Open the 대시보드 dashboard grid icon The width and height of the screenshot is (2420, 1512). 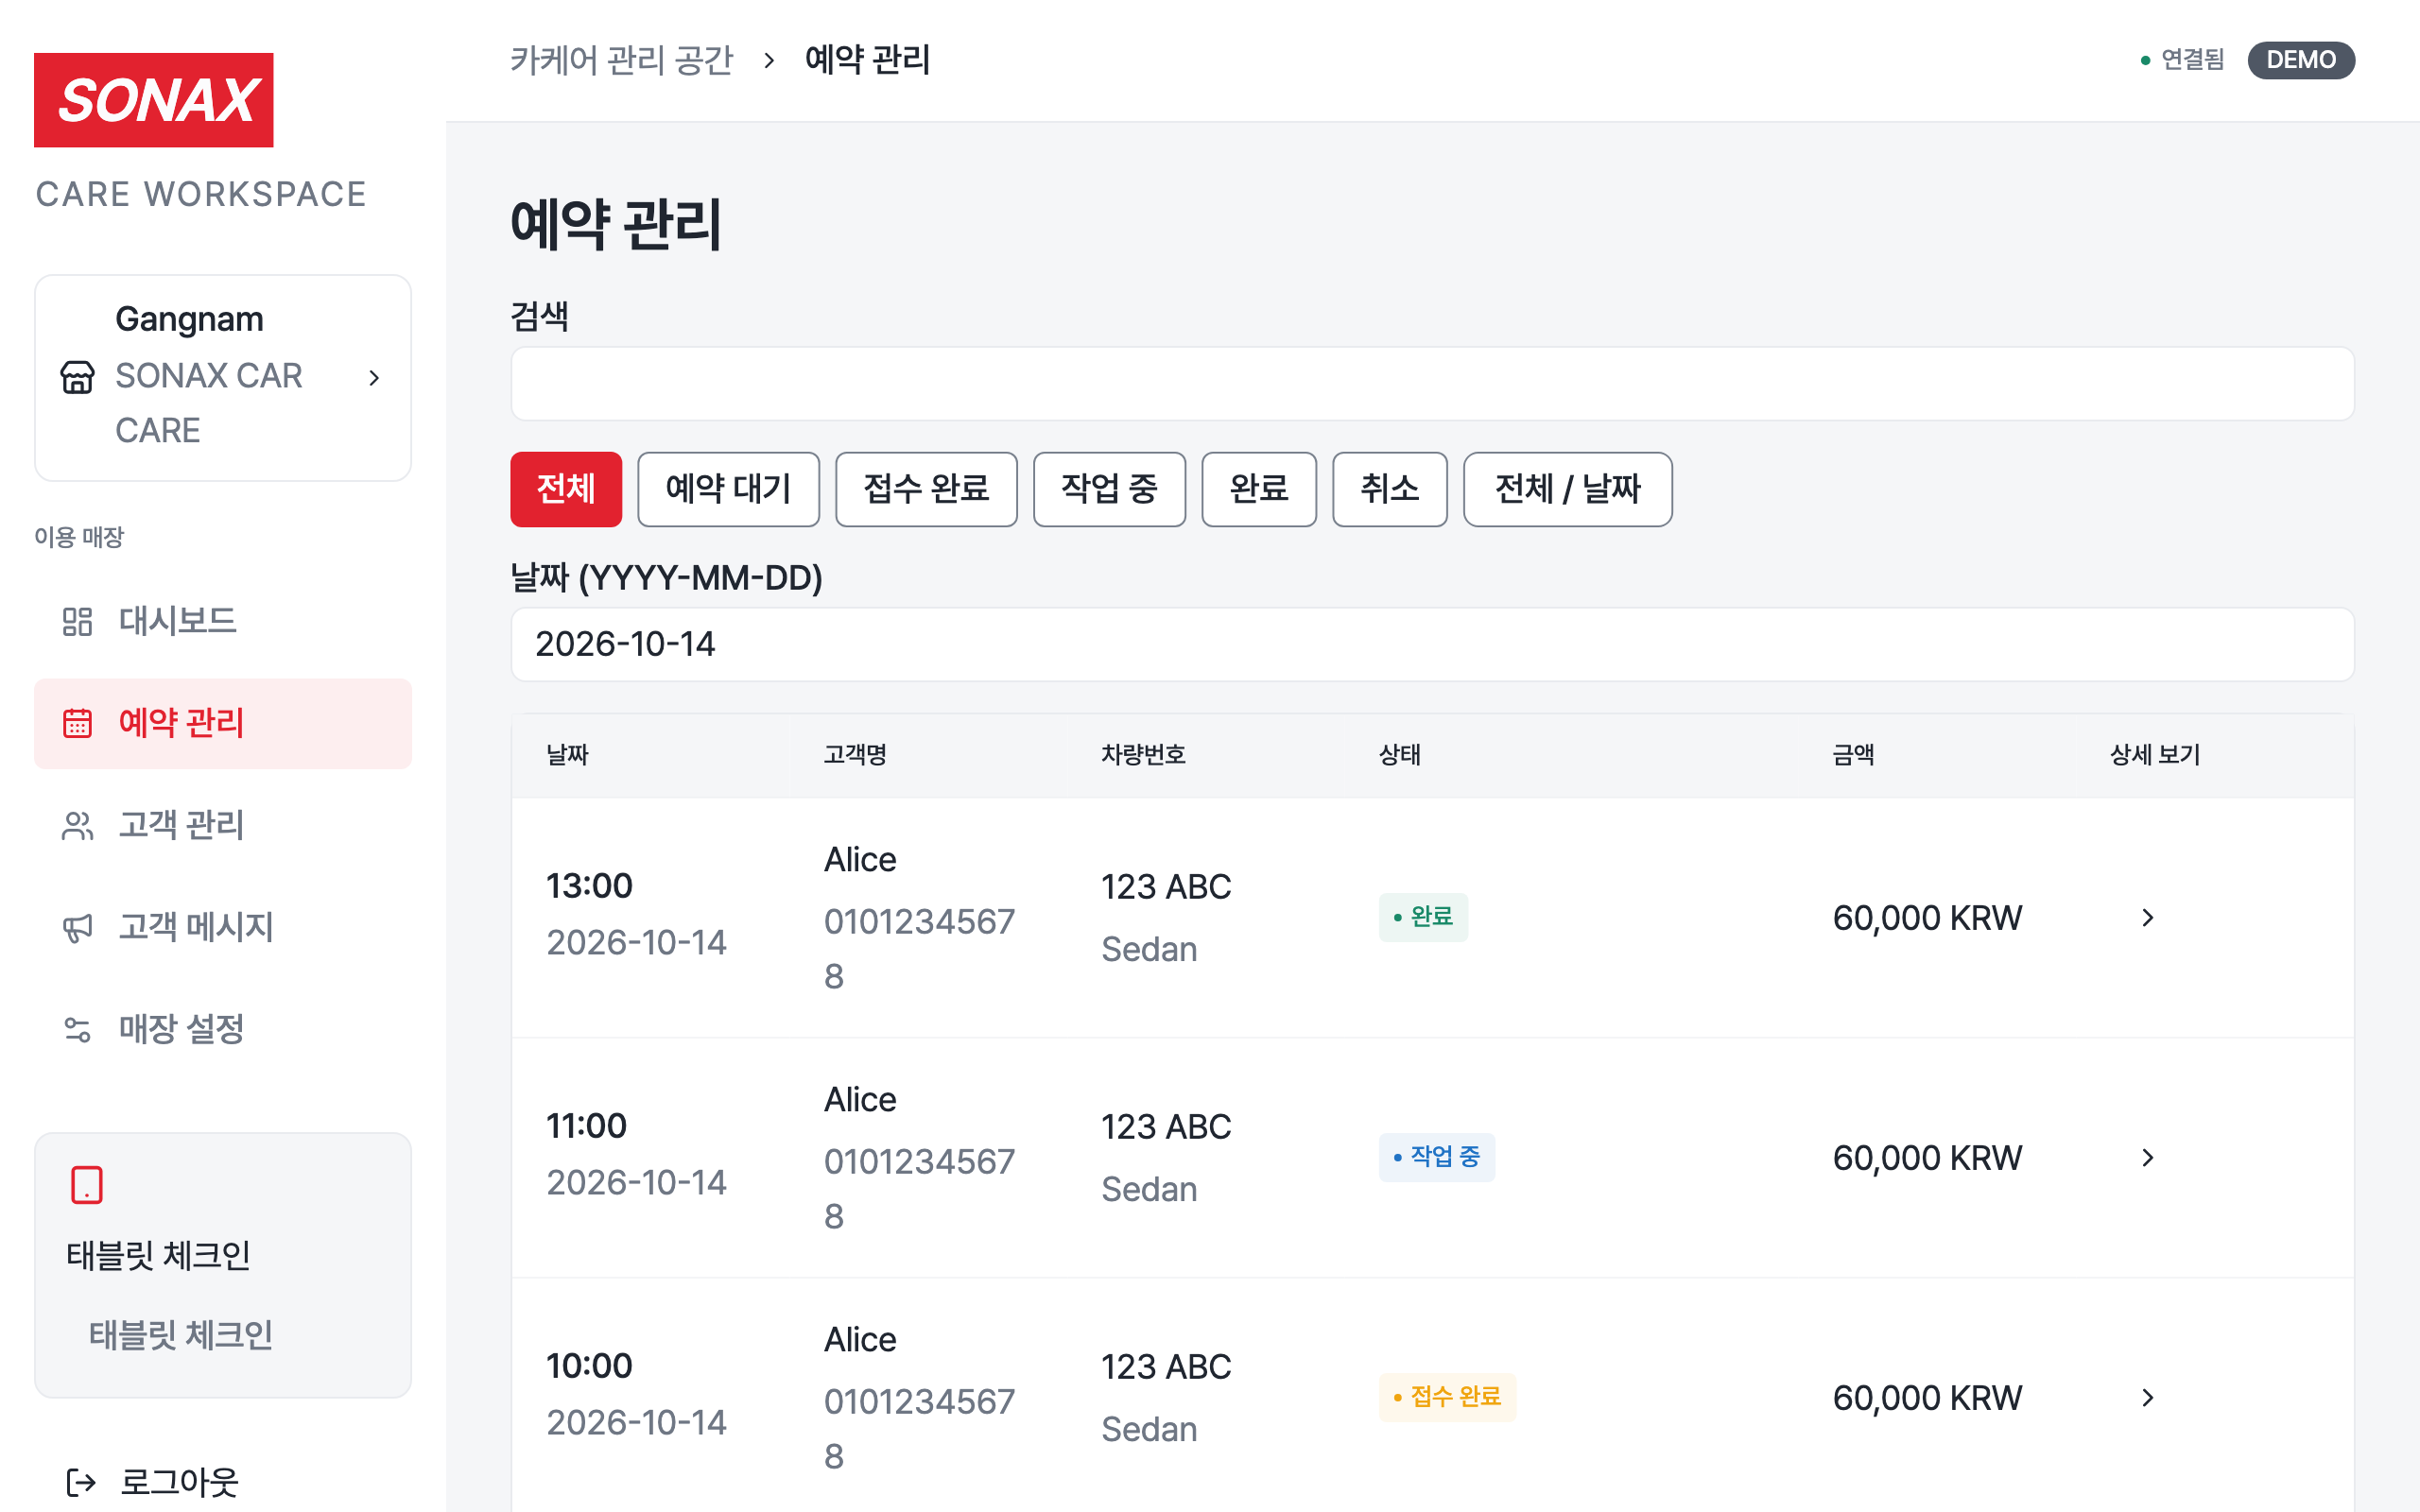77,621
